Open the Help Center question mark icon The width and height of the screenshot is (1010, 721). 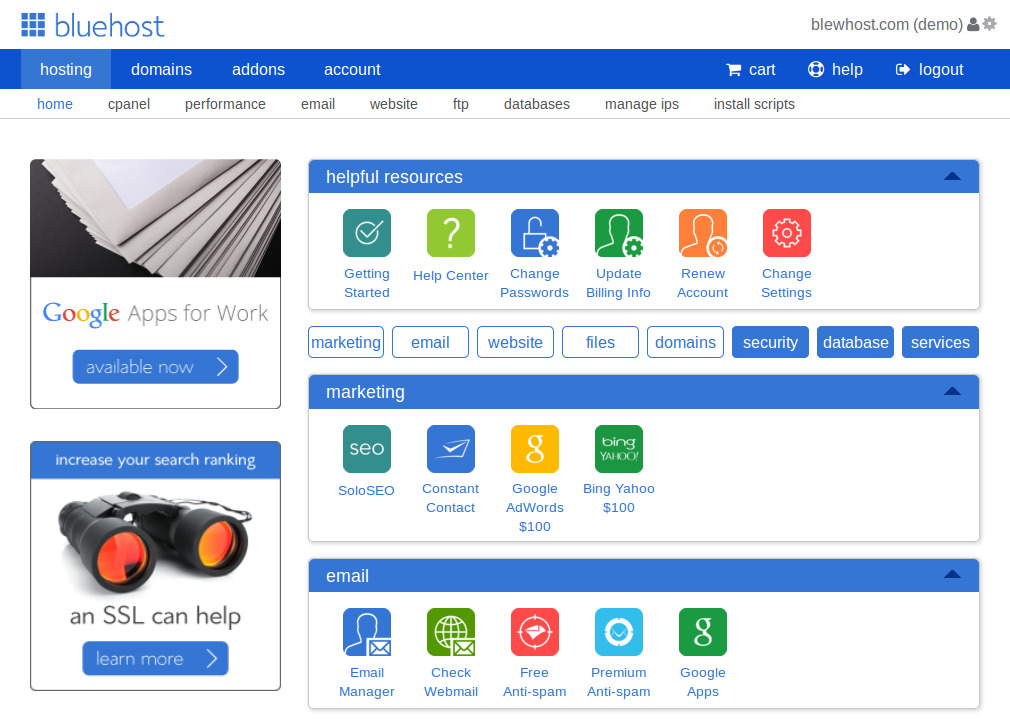451,233
